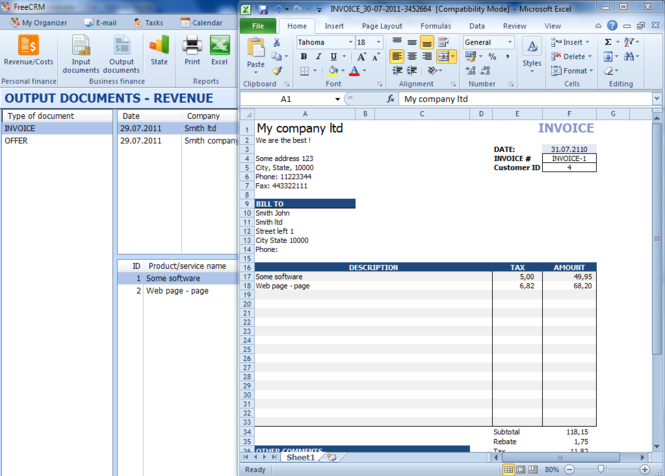Switch to the Formulas tab
Image resolution: width=665 pixels, height=476 pixels.
[x=436, y=26]
